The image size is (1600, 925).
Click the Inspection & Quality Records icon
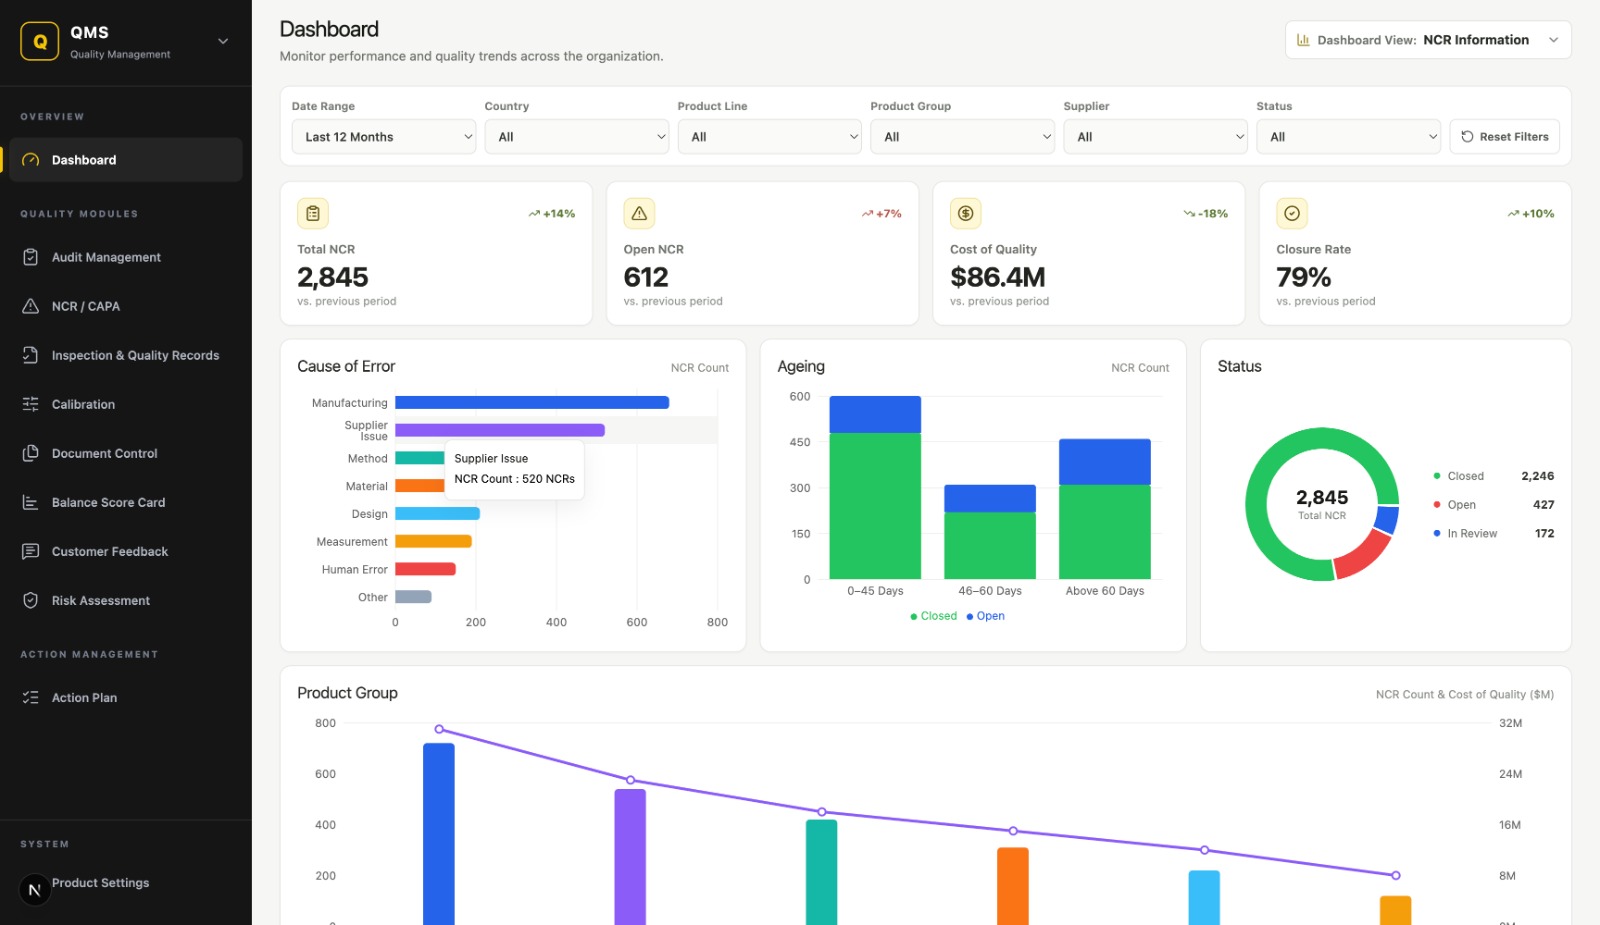[x=31, y=355]
